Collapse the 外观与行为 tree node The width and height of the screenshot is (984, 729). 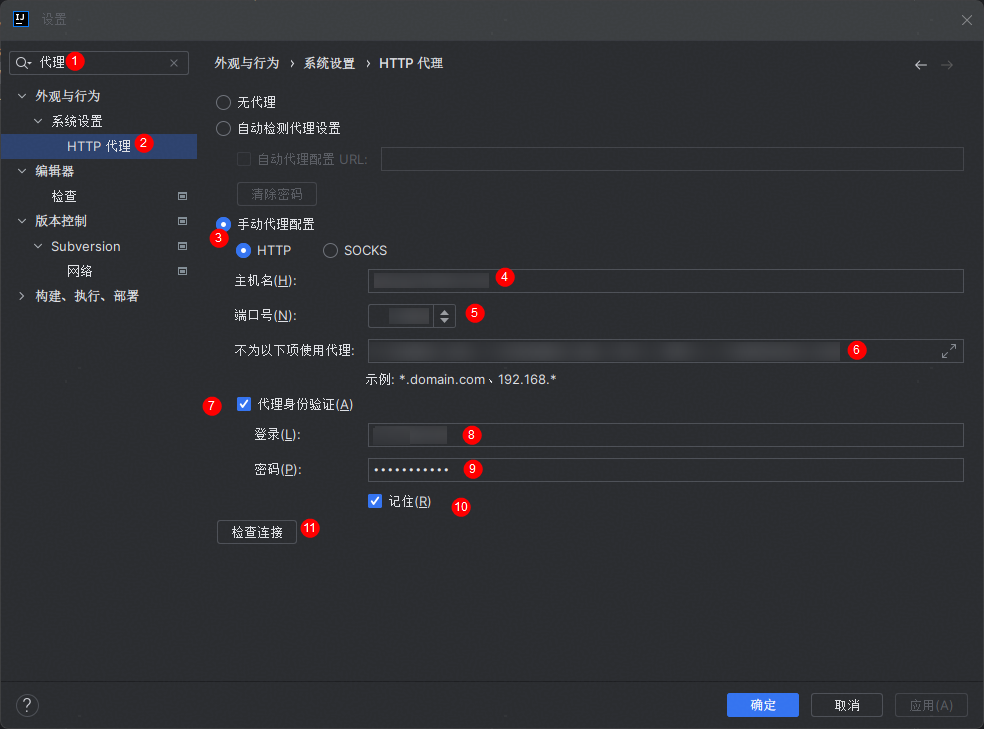point(22,96)
